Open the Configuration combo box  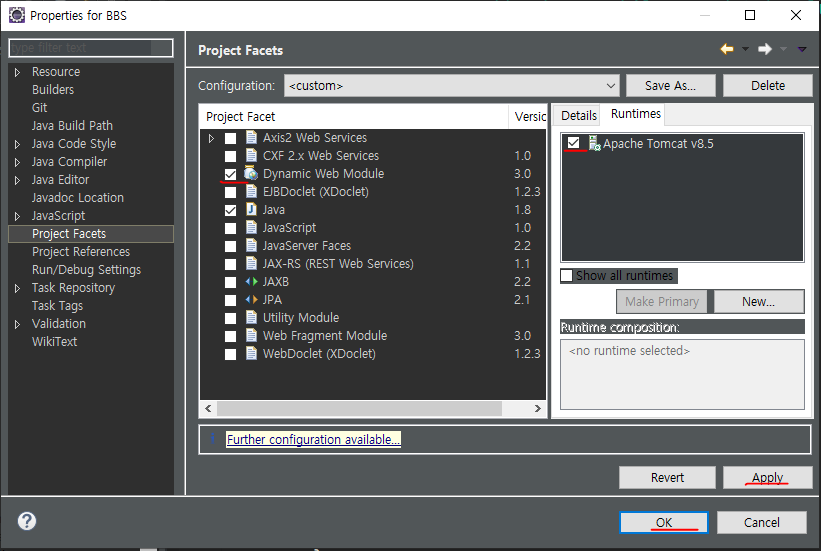[x=451, y=85]
